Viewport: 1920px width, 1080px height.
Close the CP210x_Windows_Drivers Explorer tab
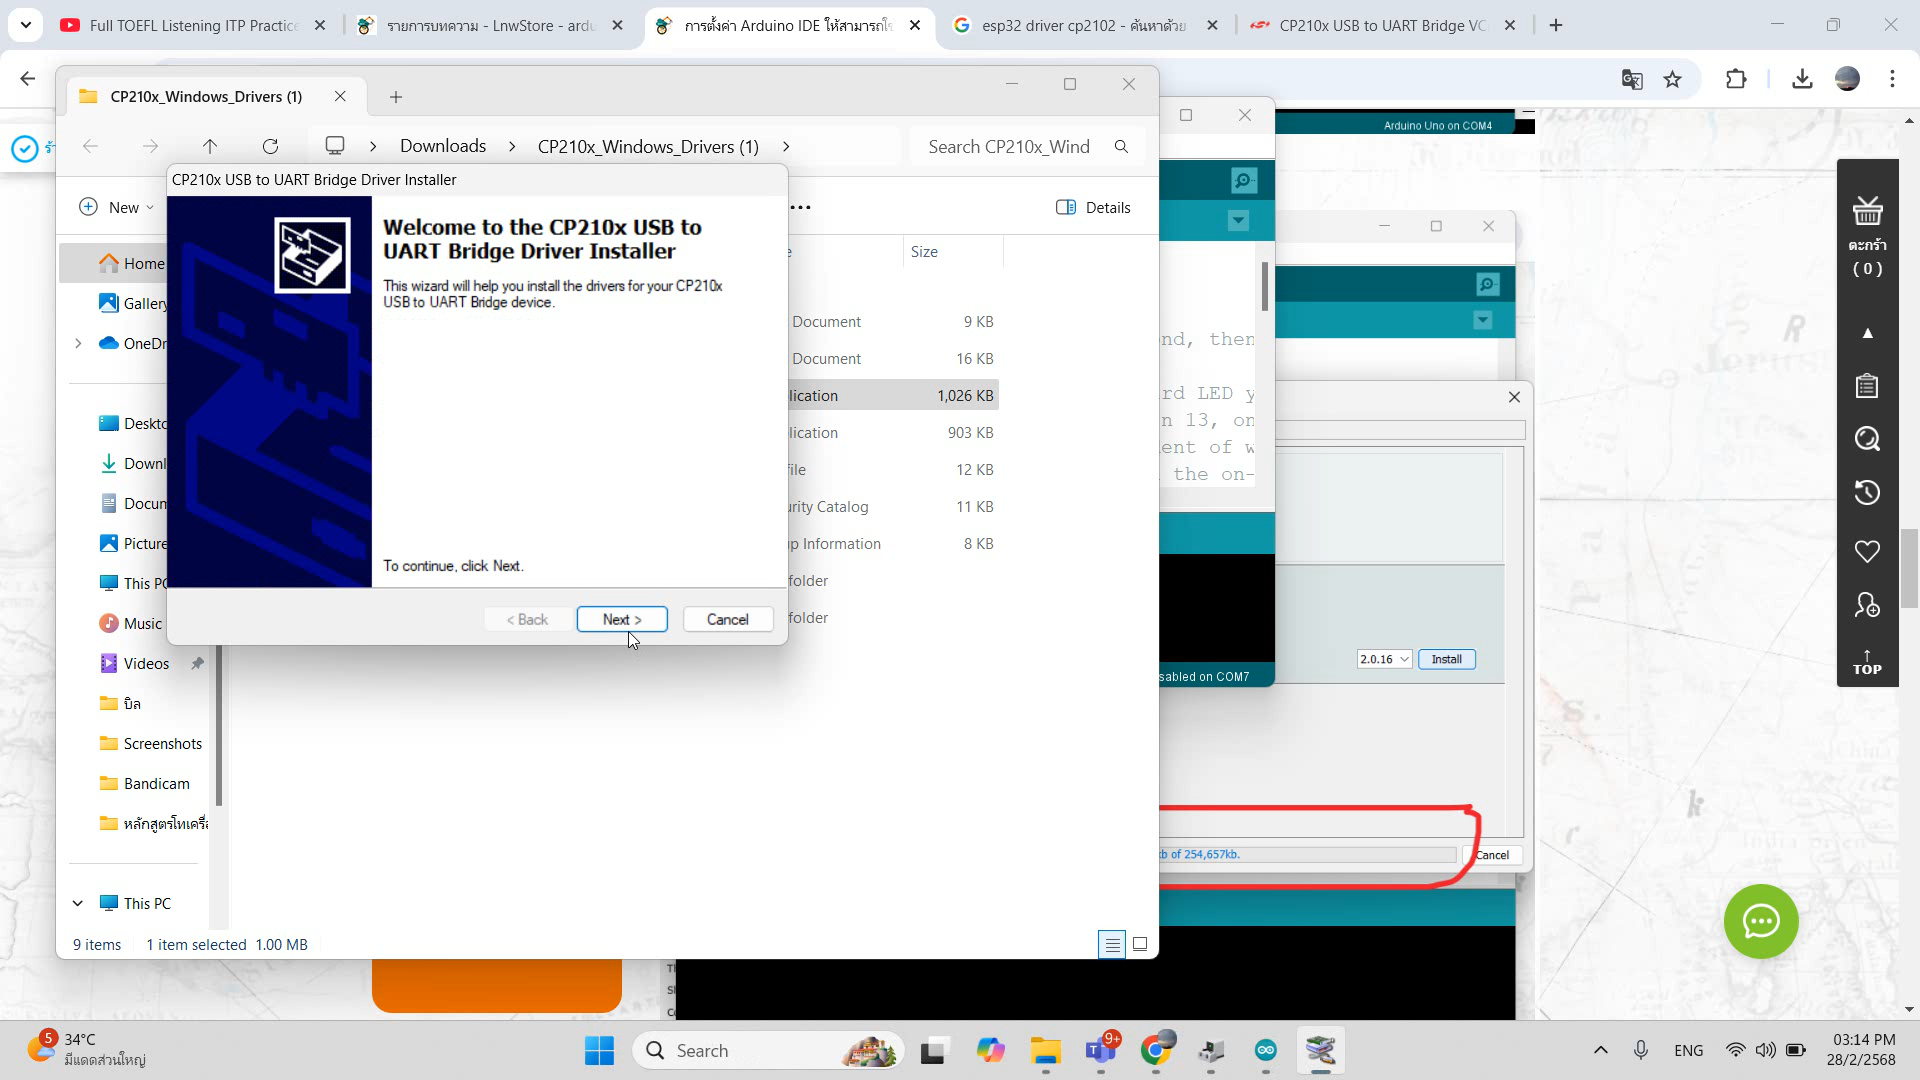point(340,96)
